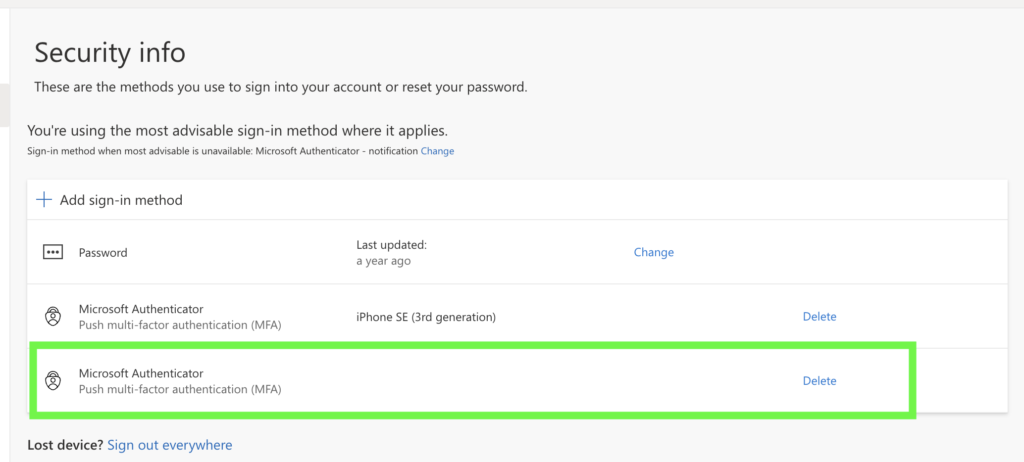Click the Authenticator icon in the green-highlighted row
Viewport: 1024px width, 462px height.
point(53,381)
